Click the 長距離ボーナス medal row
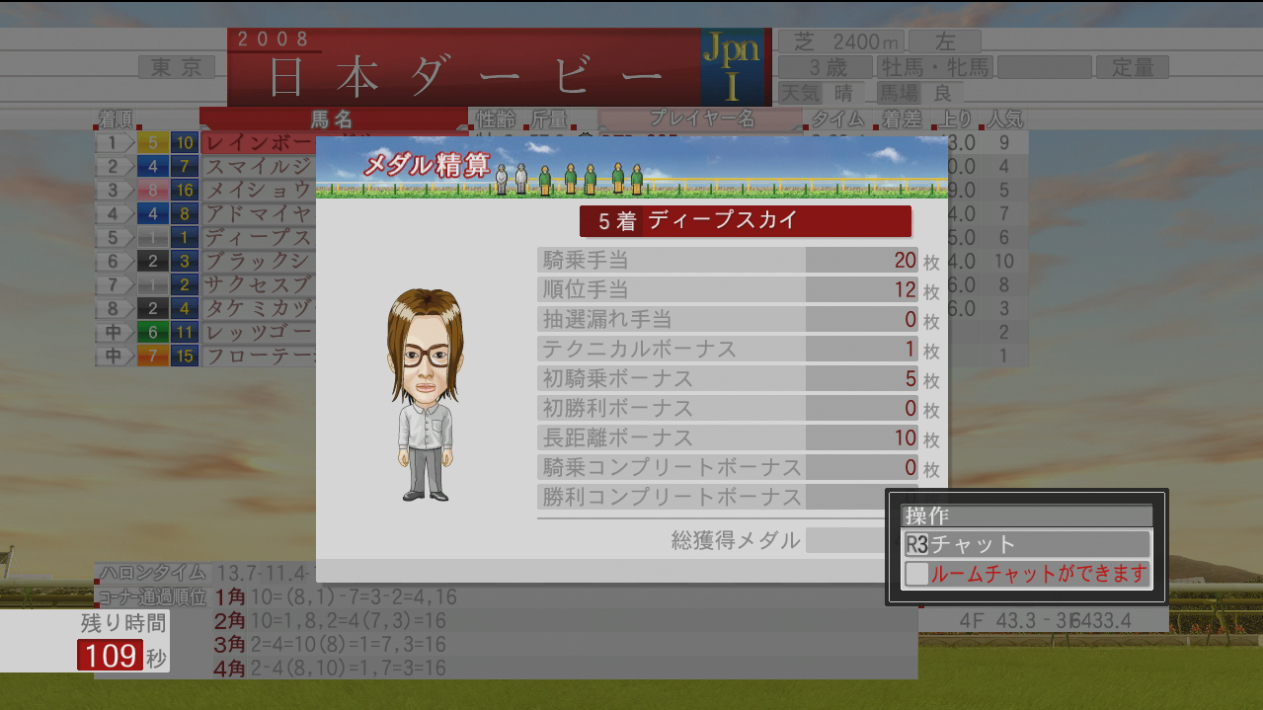Image resolution: width=1263 pixels, height=710 pixels. click(x=727, y=438)
